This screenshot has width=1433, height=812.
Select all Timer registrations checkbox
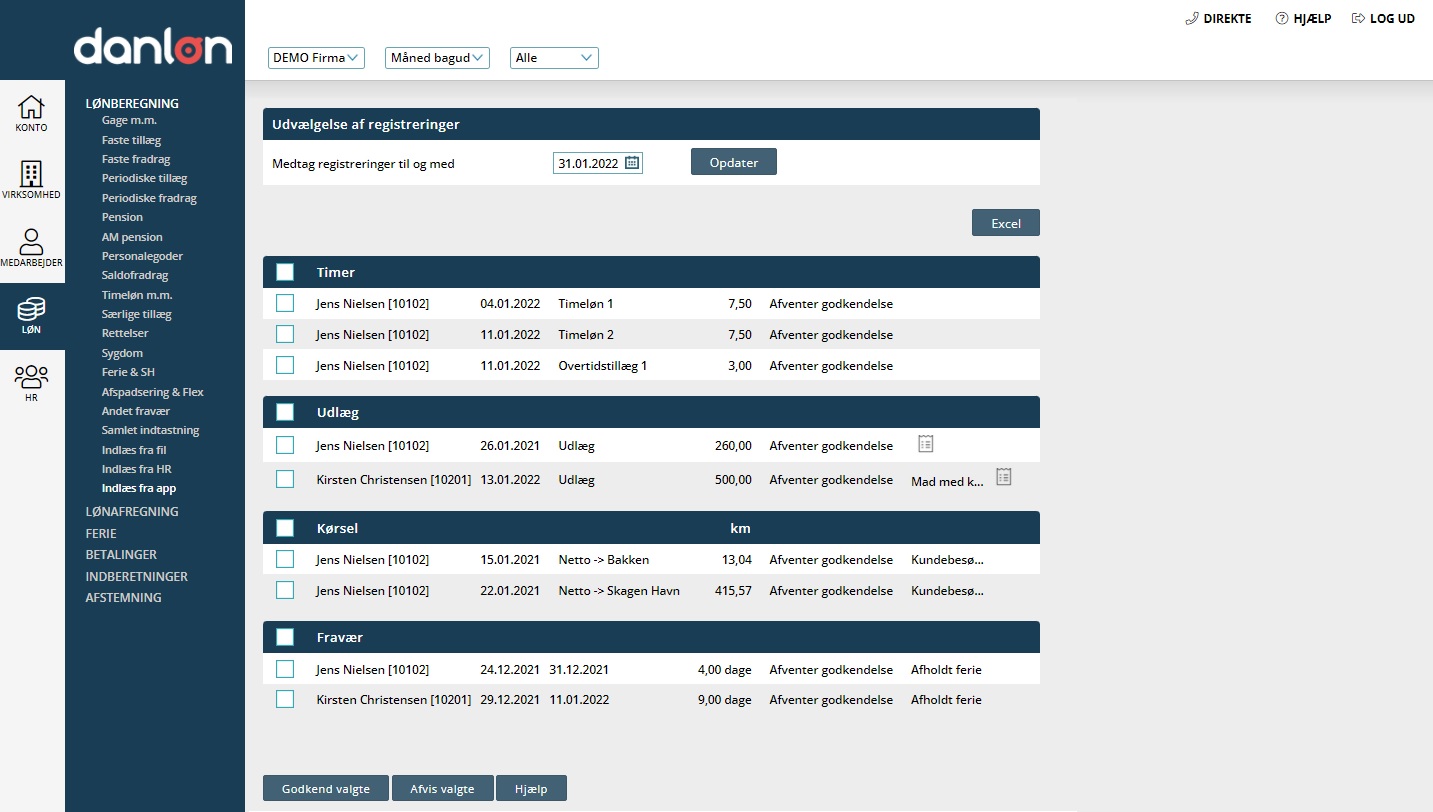point(285,272)
